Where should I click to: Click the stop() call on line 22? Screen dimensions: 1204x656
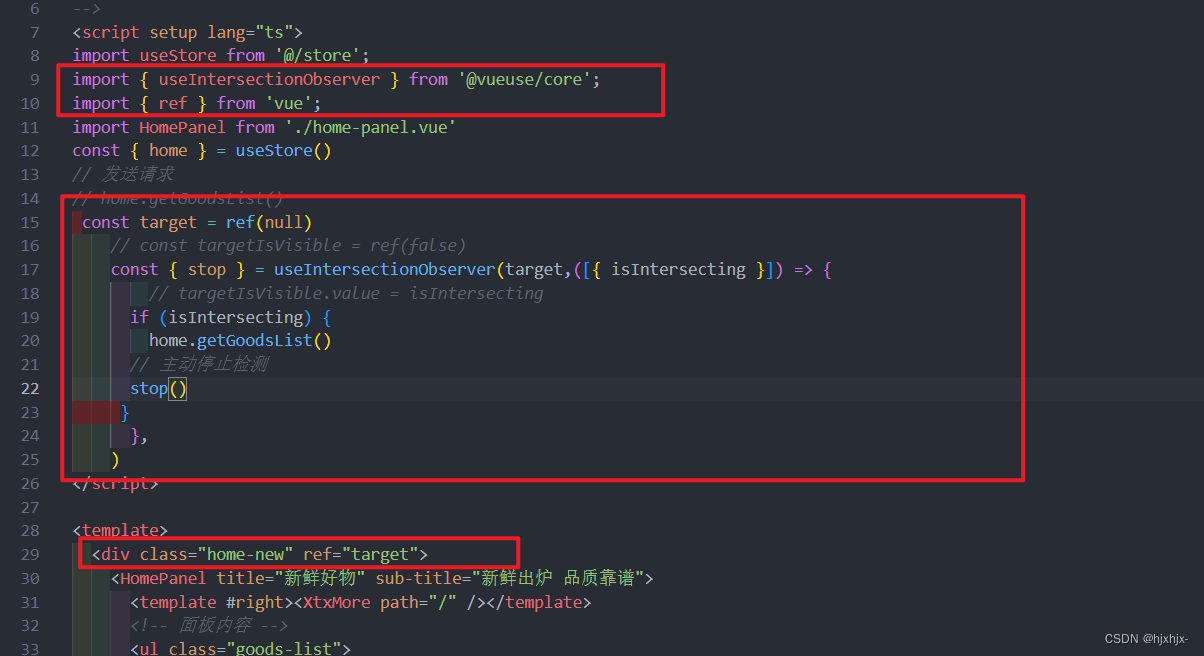pyautogui.click(x=159, y=389)
